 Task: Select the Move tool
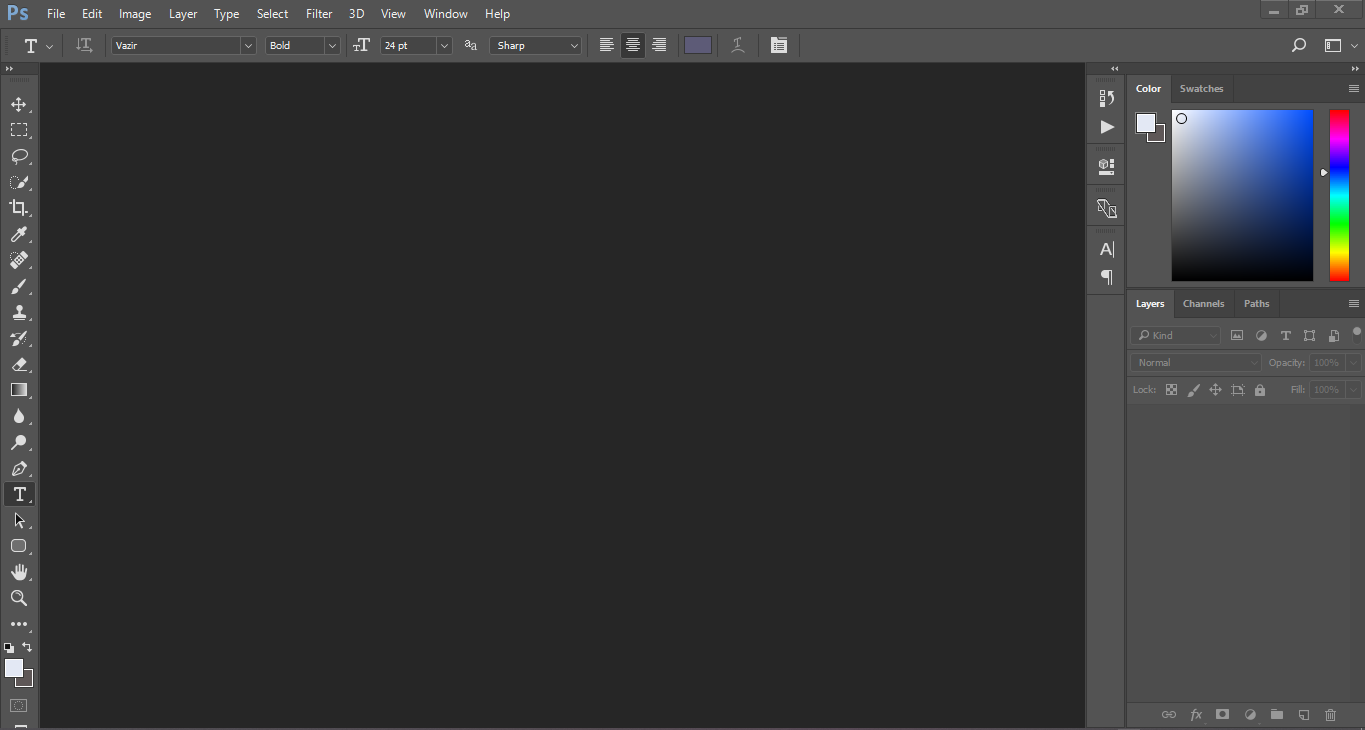[18, 104]
